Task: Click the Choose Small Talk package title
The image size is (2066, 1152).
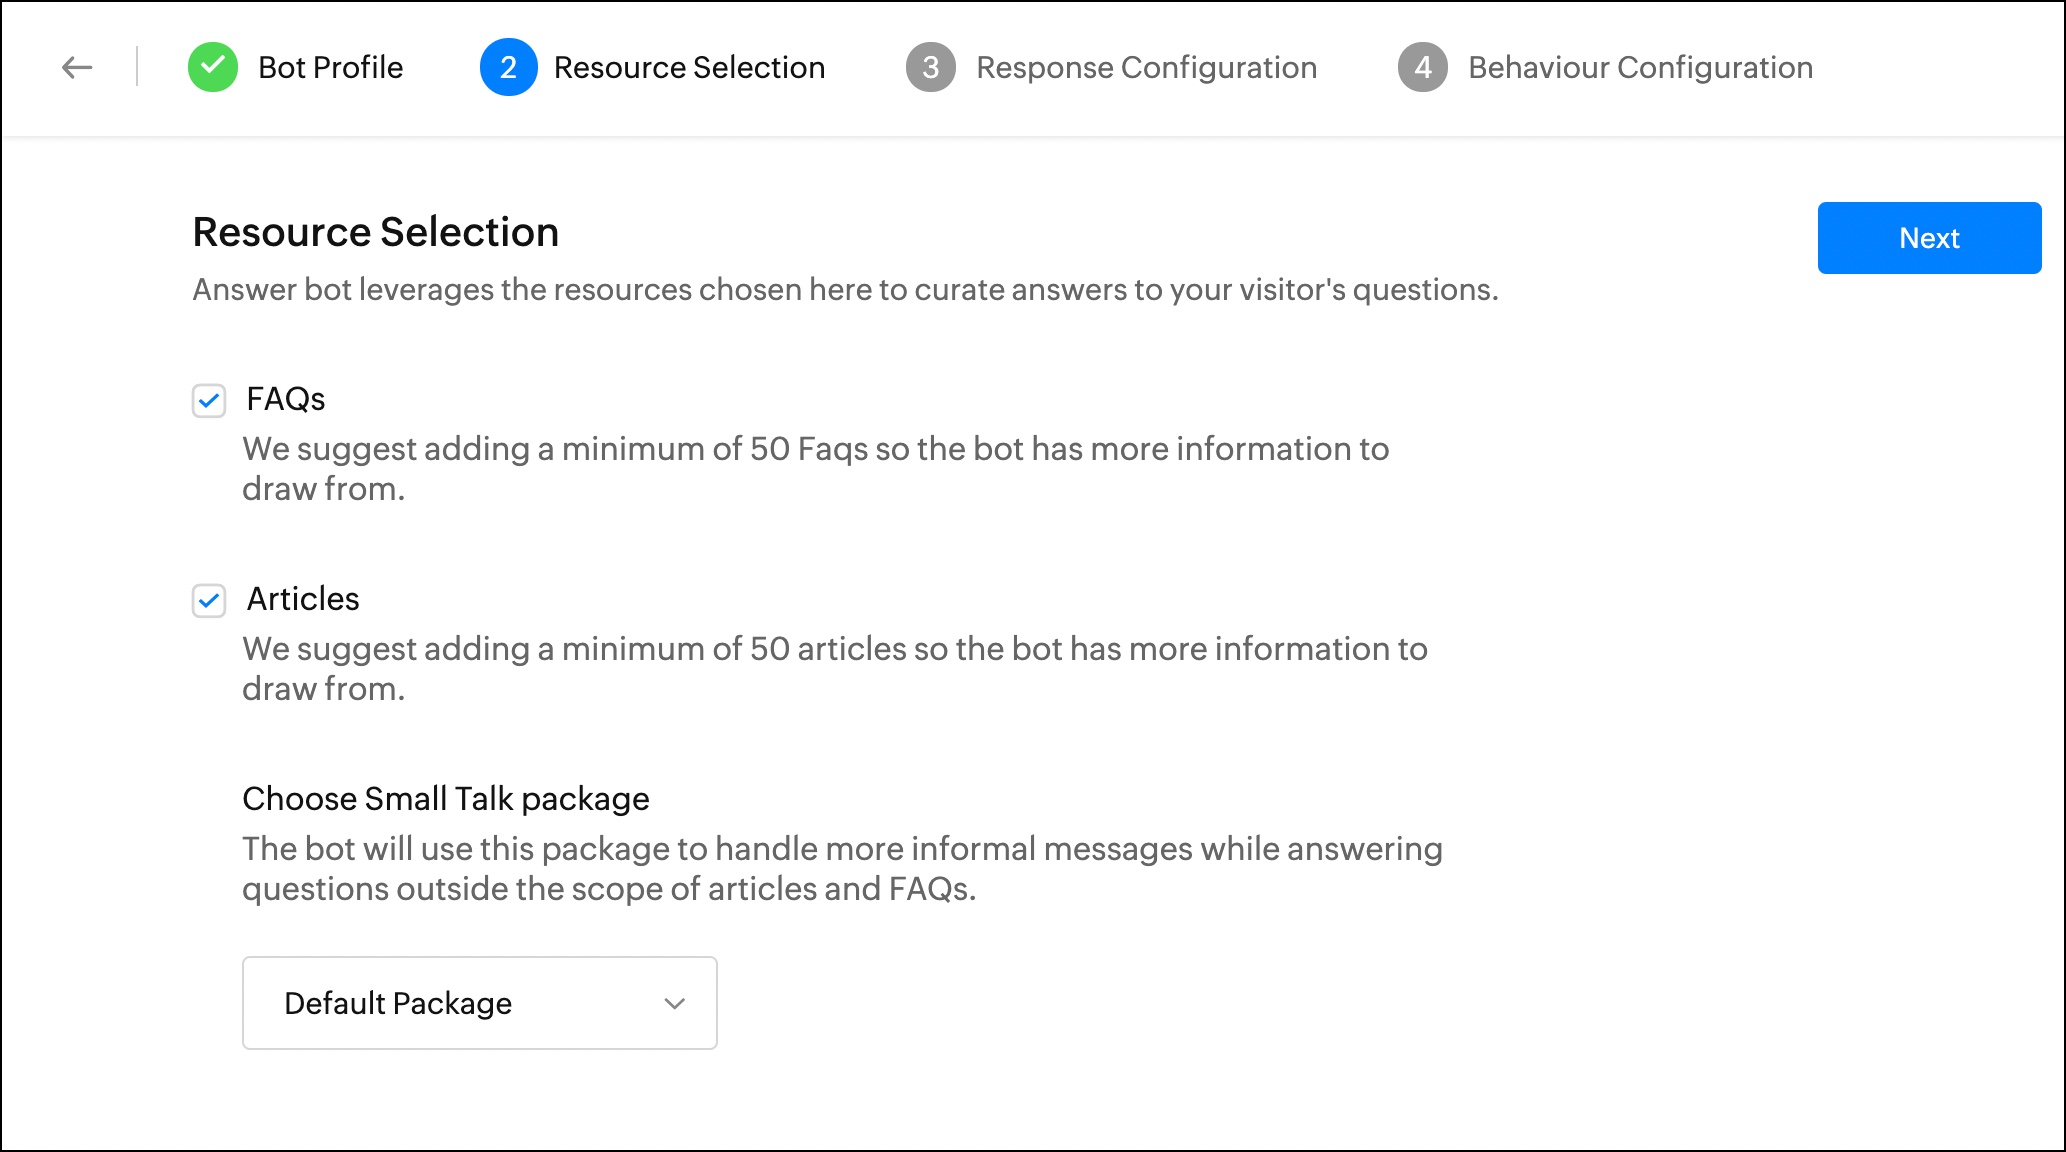Action: [x=446, y=799]
